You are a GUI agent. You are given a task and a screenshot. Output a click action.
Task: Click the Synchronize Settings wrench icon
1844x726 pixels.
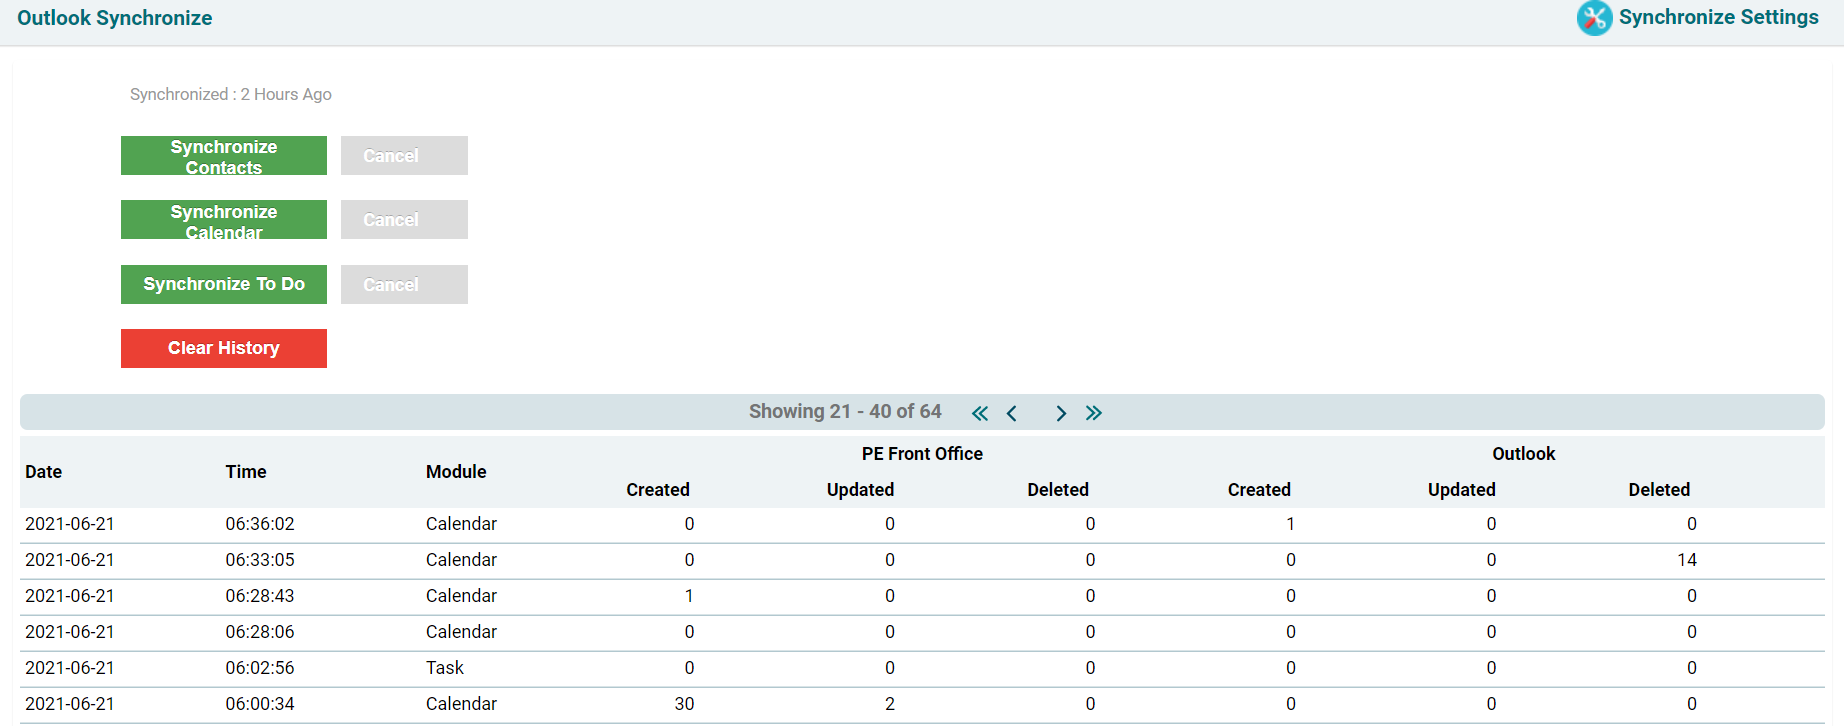[1594, 18]
